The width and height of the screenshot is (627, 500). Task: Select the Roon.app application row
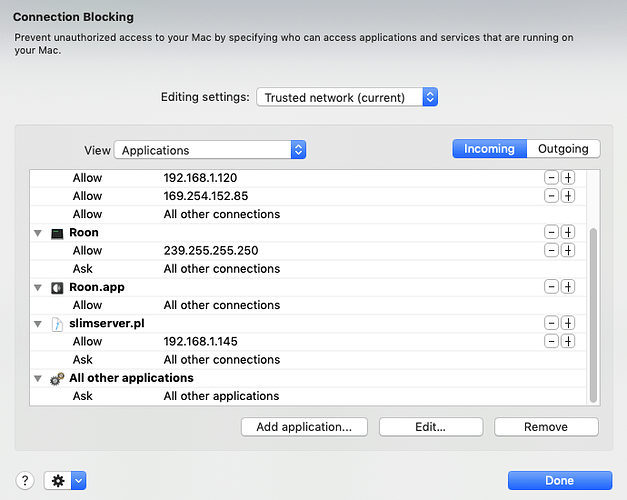click(x=308, y=287)
